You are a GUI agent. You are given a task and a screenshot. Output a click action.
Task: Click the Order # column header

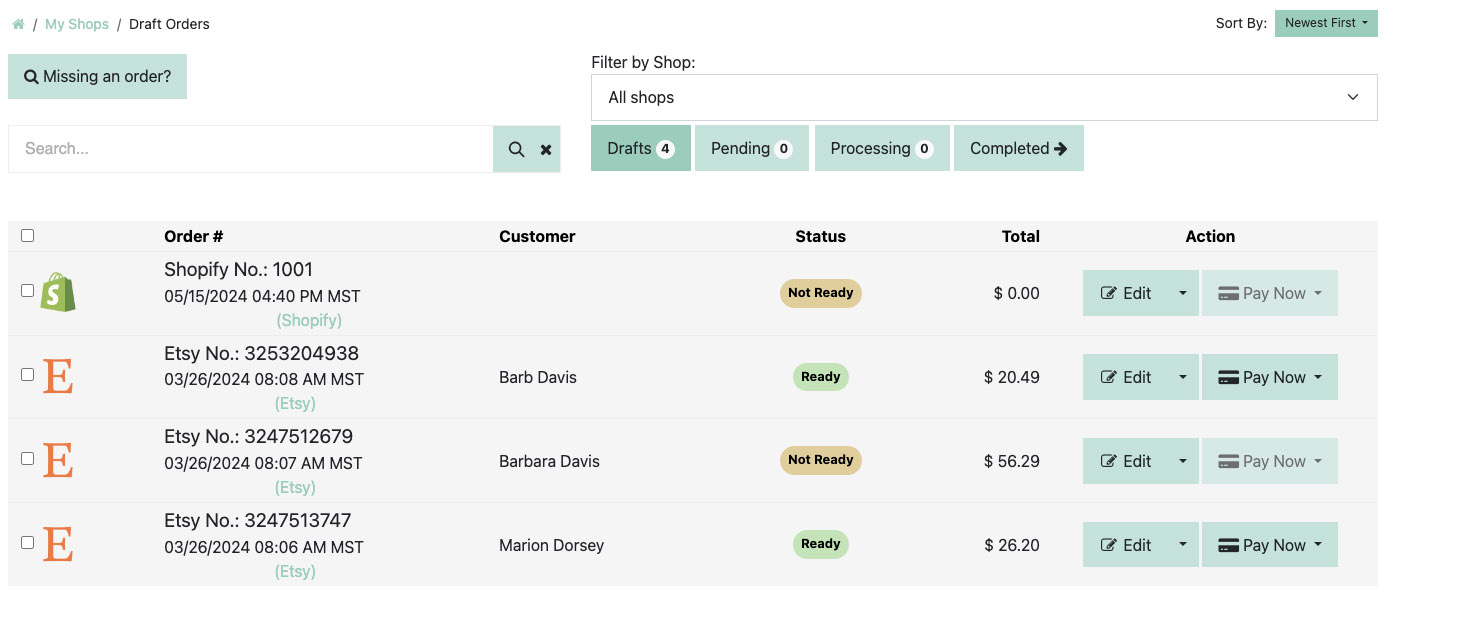[x=194, y=236]
